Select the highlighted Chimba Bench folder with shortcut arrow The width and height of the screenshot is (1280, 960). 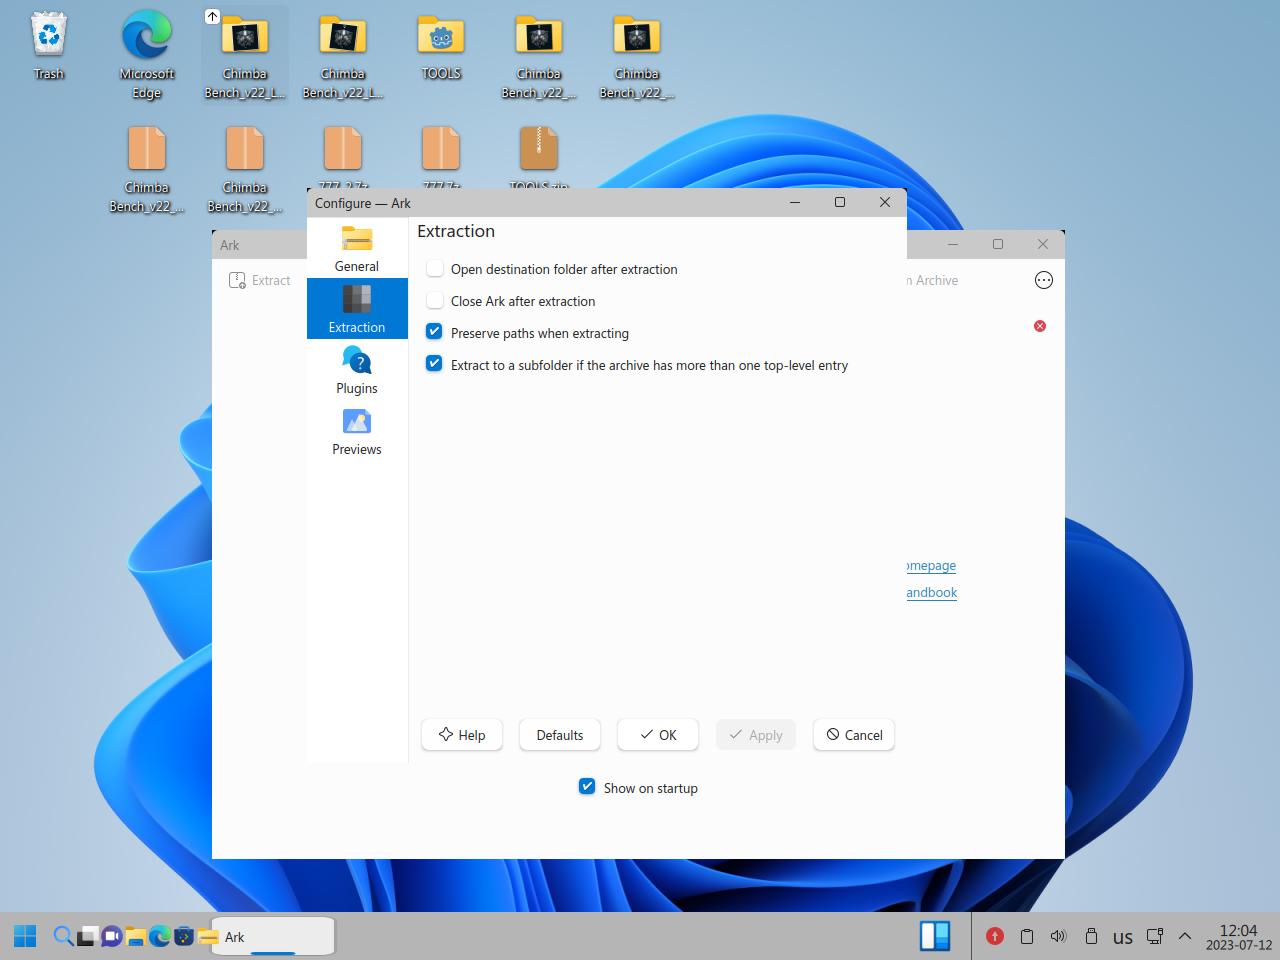tap(245, 55)
